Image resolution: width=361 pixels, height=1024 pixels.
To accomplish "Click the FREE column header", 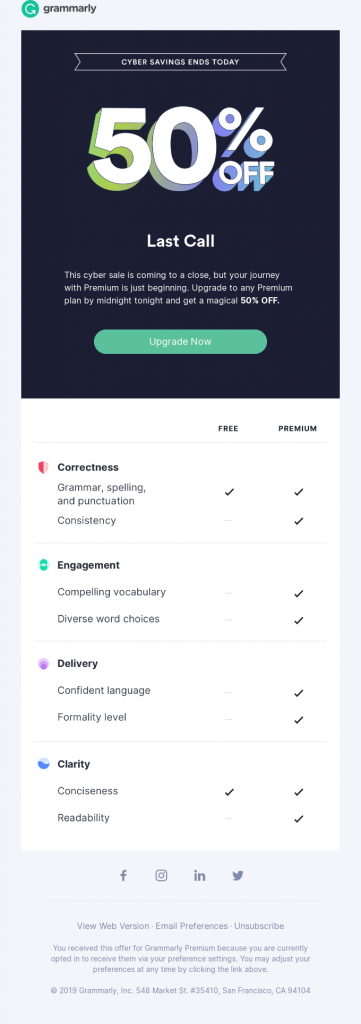I will (228, 429).
